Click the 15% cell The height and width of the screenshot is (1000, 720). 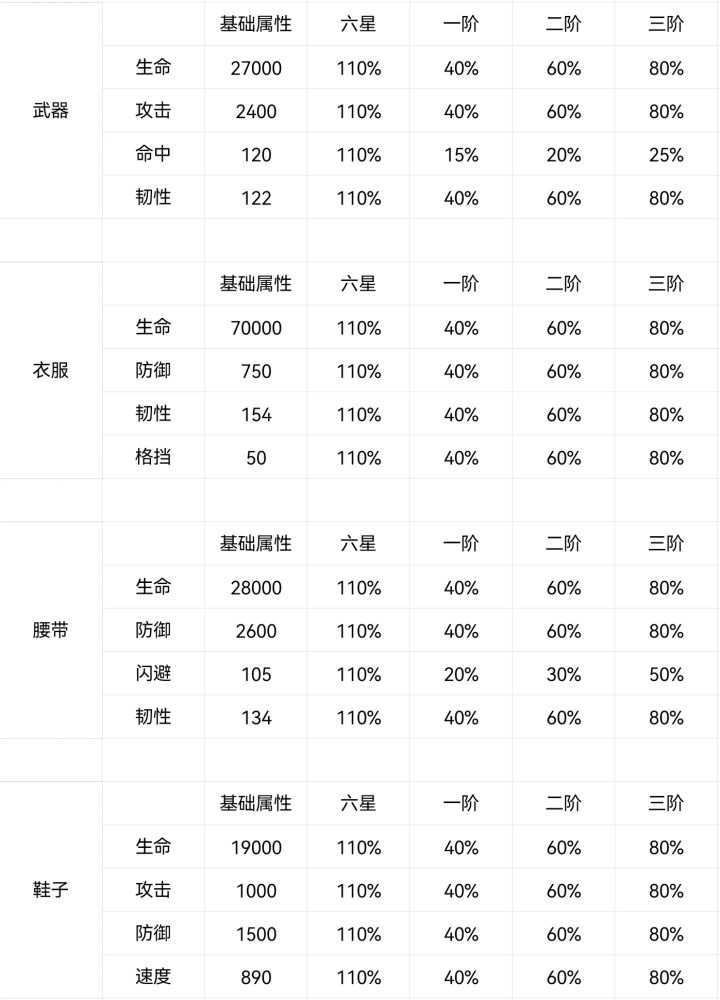point(461,155)
